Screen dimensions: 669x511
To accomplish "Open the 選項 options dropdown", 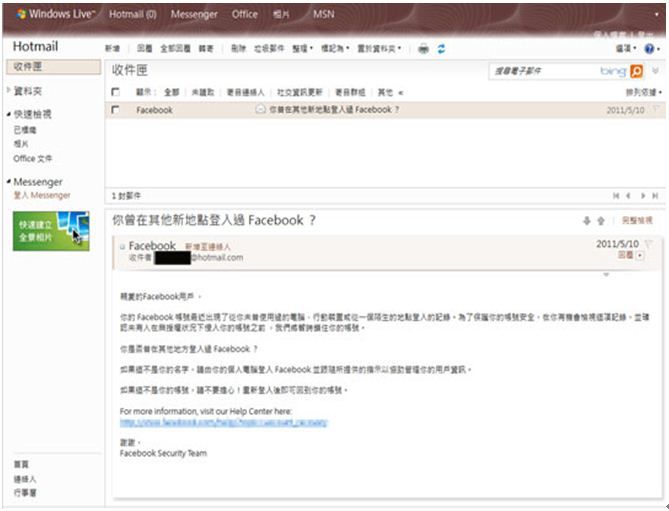I will coord(626,49).
